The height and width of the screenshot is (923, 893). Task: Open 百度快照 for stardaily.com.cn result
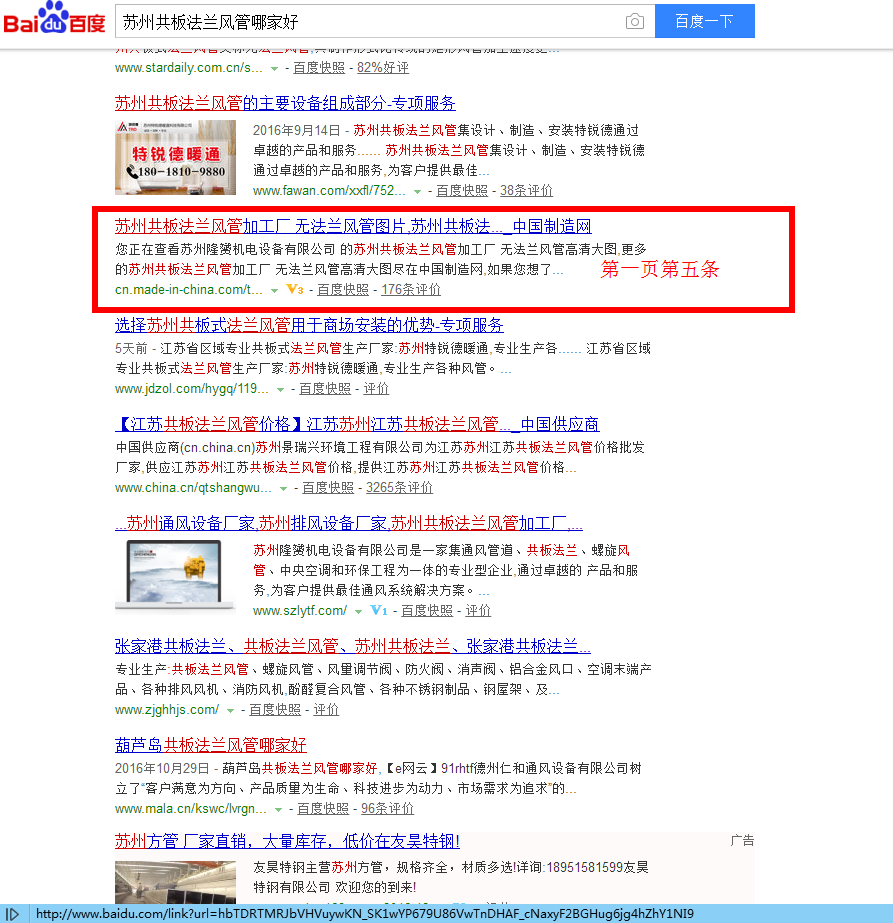pyautogui.click(x=319, y=68)
